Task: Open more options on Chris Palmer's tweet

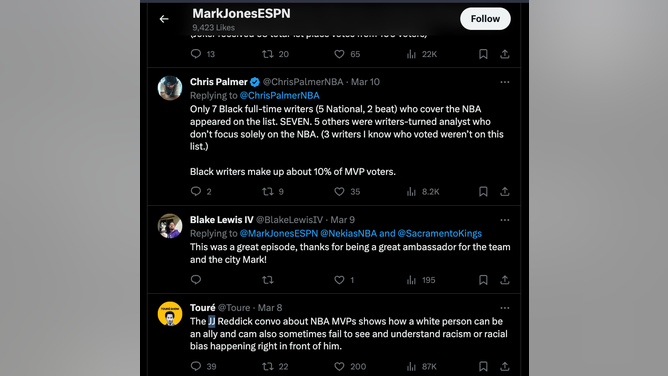Action: click(505, 82)
